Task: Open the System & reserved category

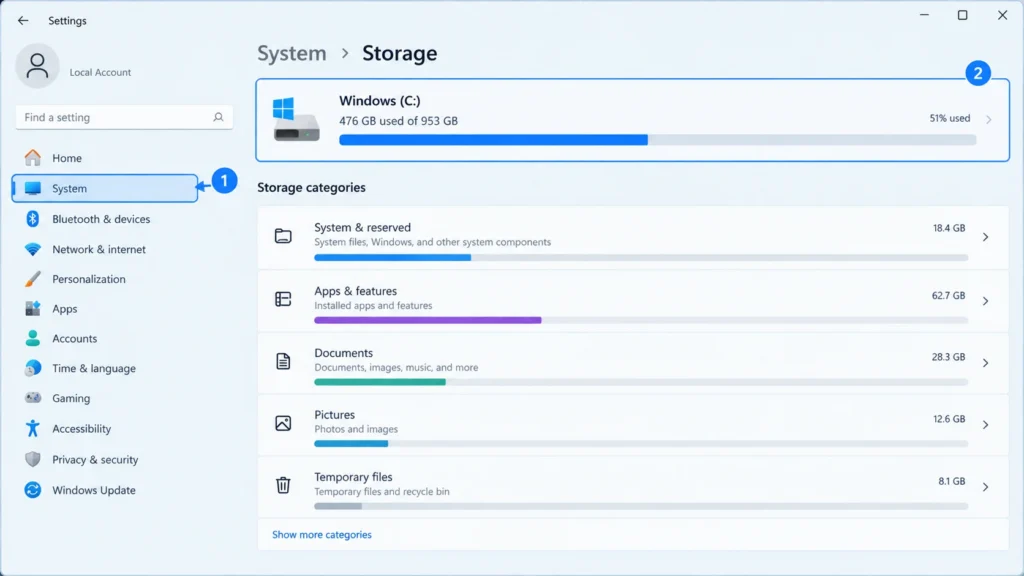Action: [633, 238]
